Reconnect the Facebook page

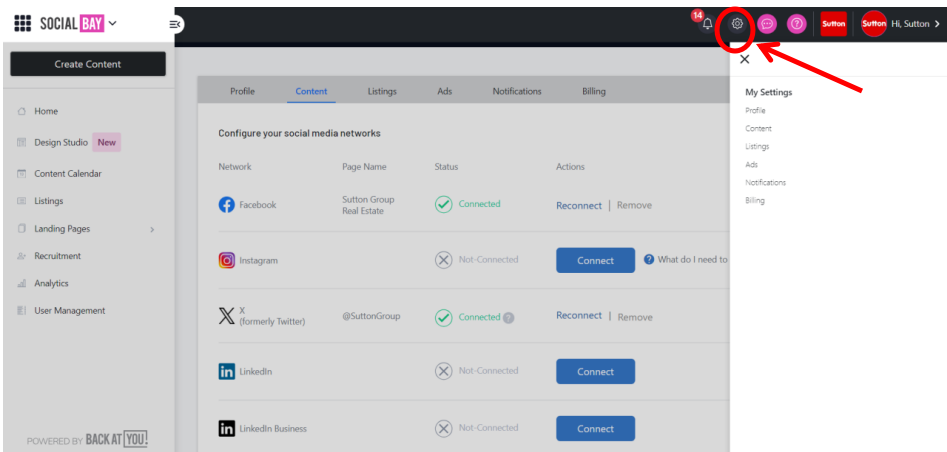pos(579,205)
